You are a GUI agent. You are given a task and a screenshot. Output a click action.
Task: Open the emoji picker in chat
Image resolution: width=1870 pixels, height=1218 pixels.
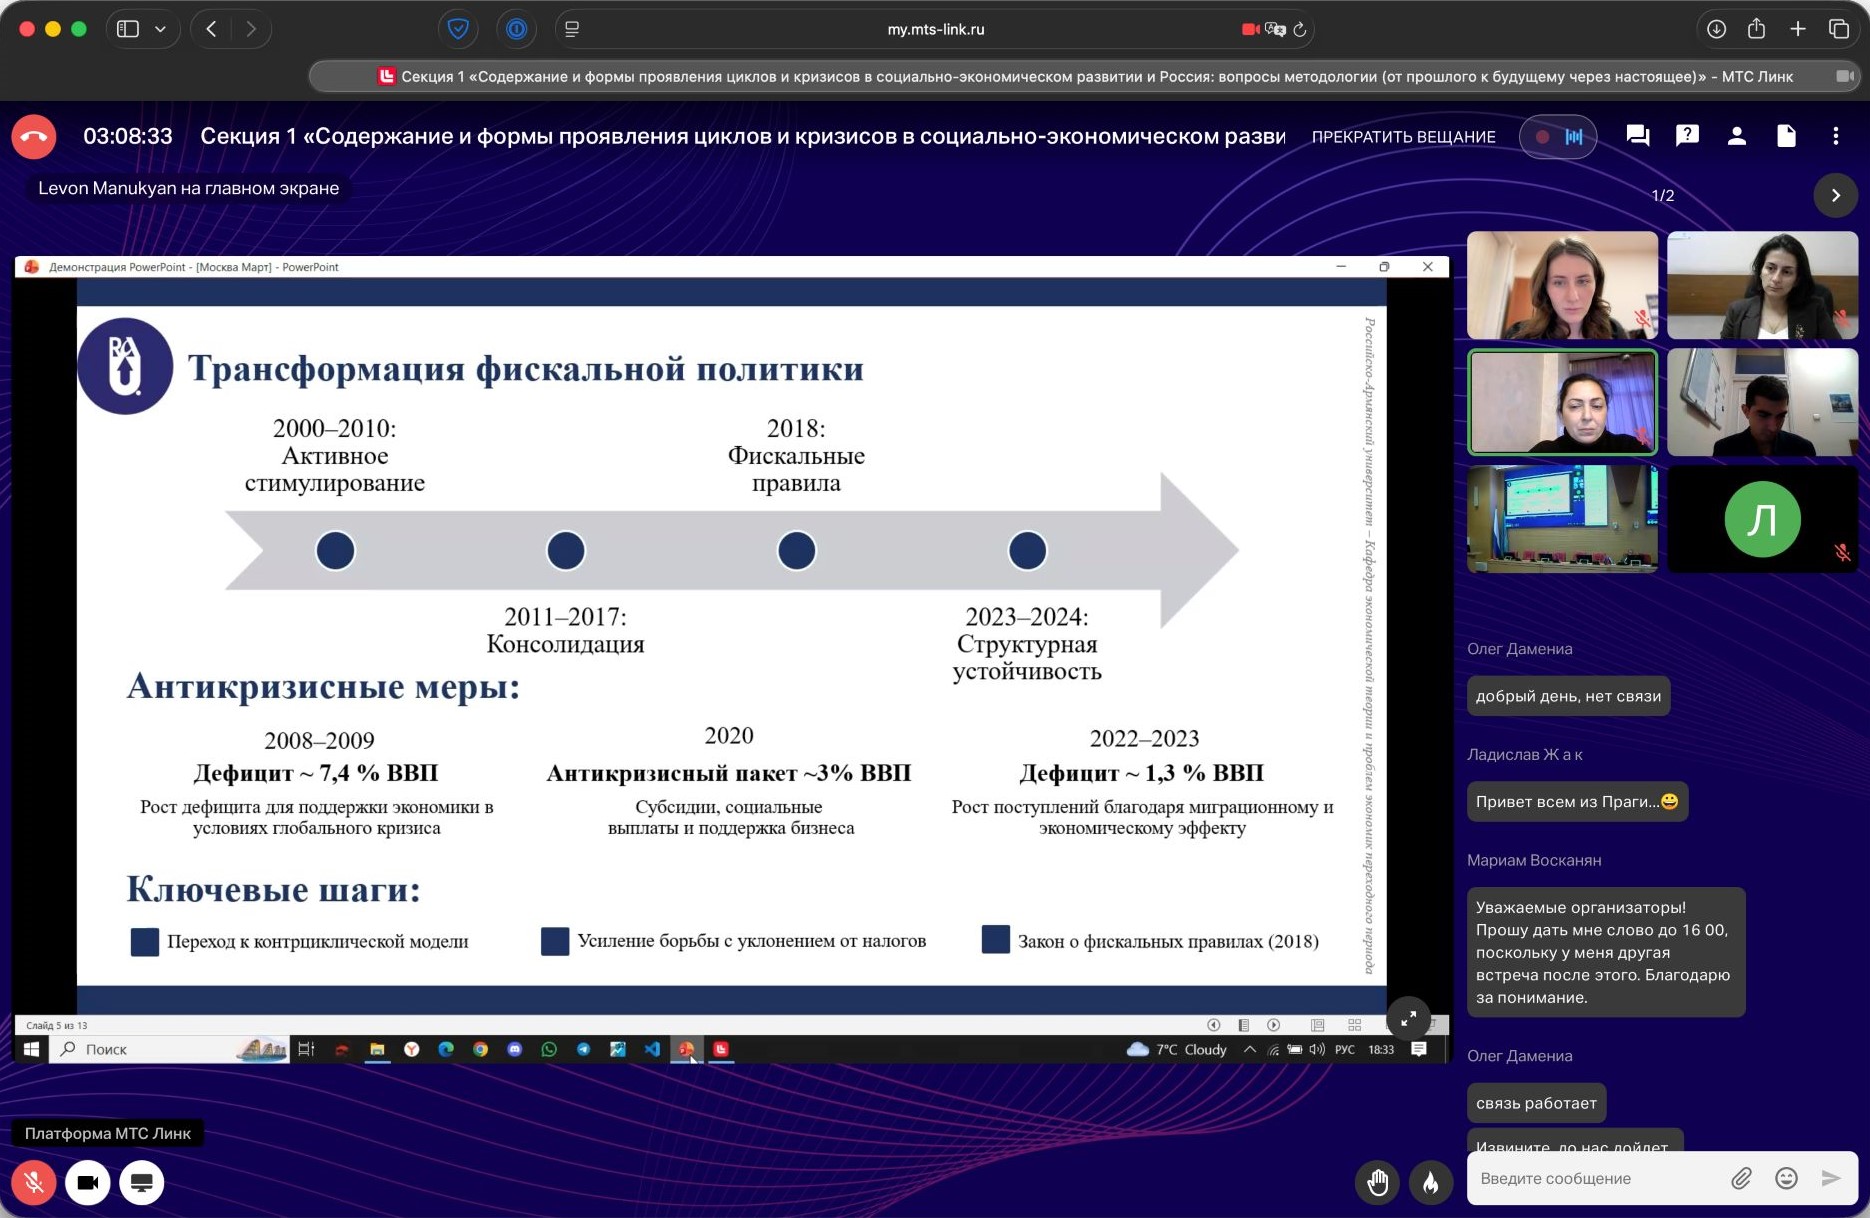coord(1786,1178)
